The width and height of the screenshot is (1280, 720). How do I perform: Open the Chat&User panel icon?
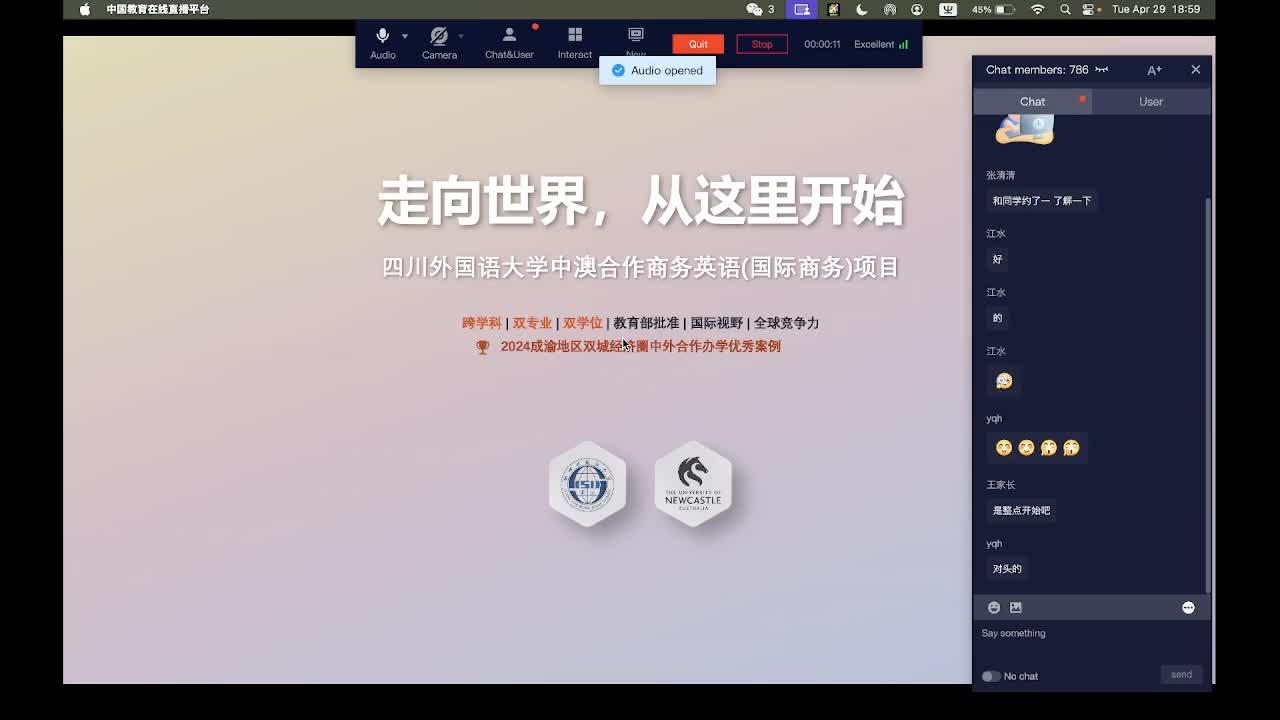click(x=509, y=35)
